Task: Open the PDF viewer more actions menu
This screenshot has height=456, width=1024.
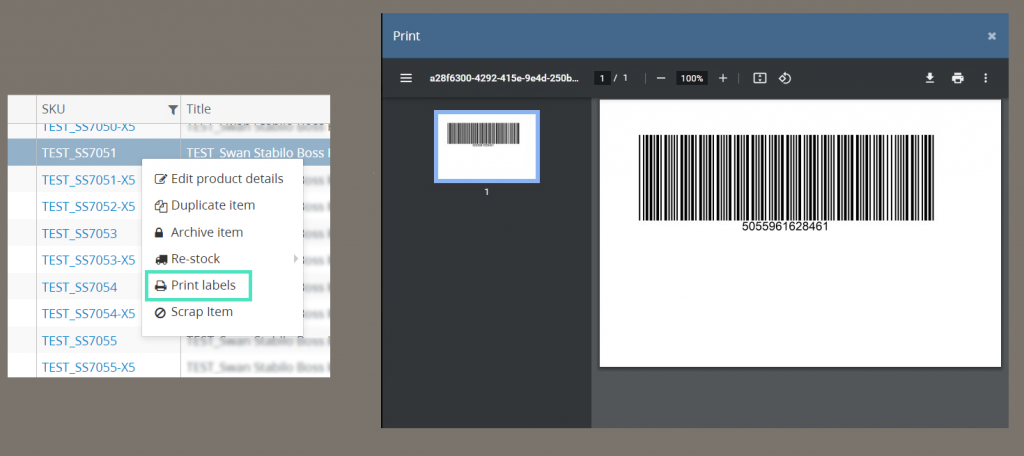Action: tap(985, 78)
